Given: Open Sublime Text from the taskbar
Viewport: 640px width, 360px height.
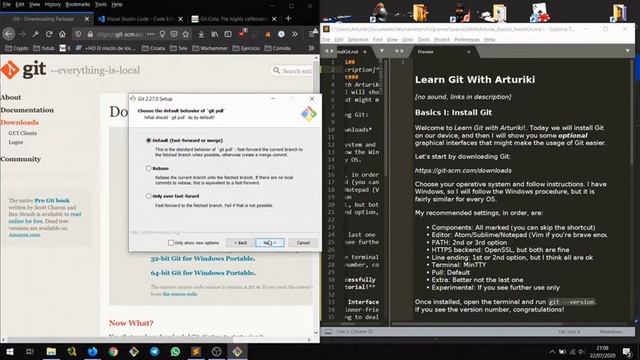Looking at the screenshot, I should tap(196, 351).
